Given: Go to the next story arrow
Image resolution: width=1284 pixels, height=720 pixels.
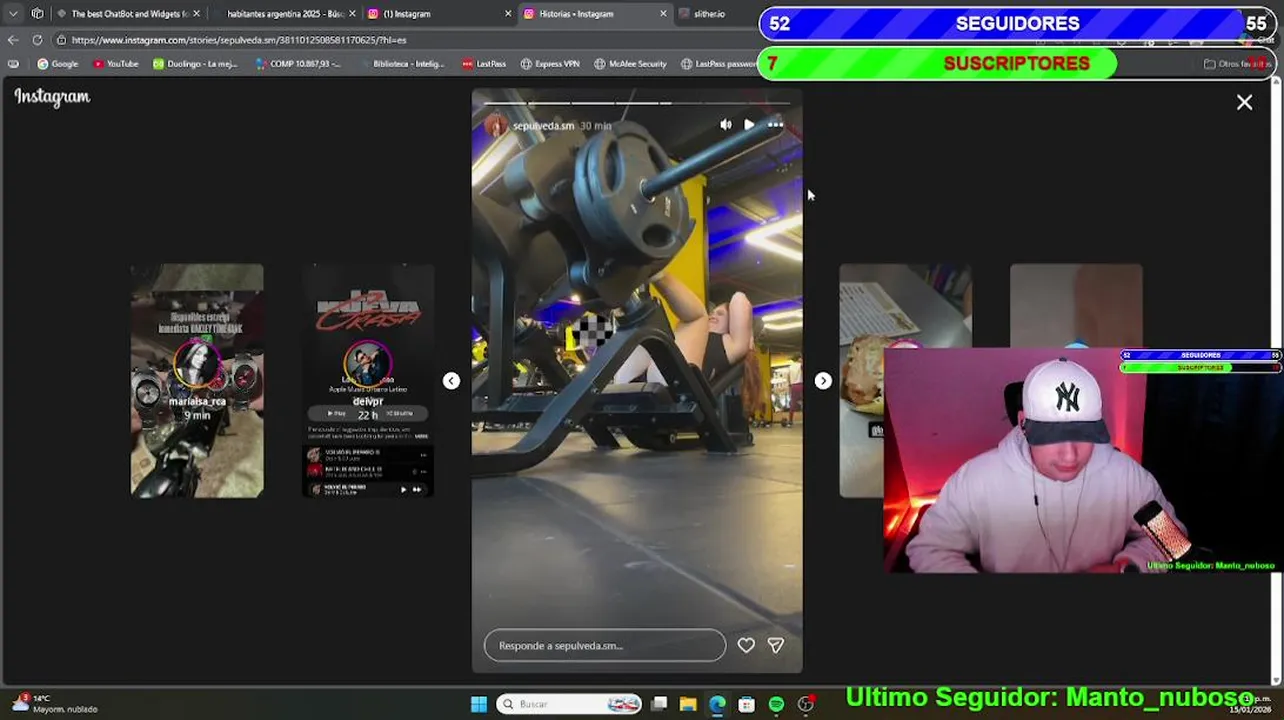Looking at the screenshot, I should pos(823,381).
